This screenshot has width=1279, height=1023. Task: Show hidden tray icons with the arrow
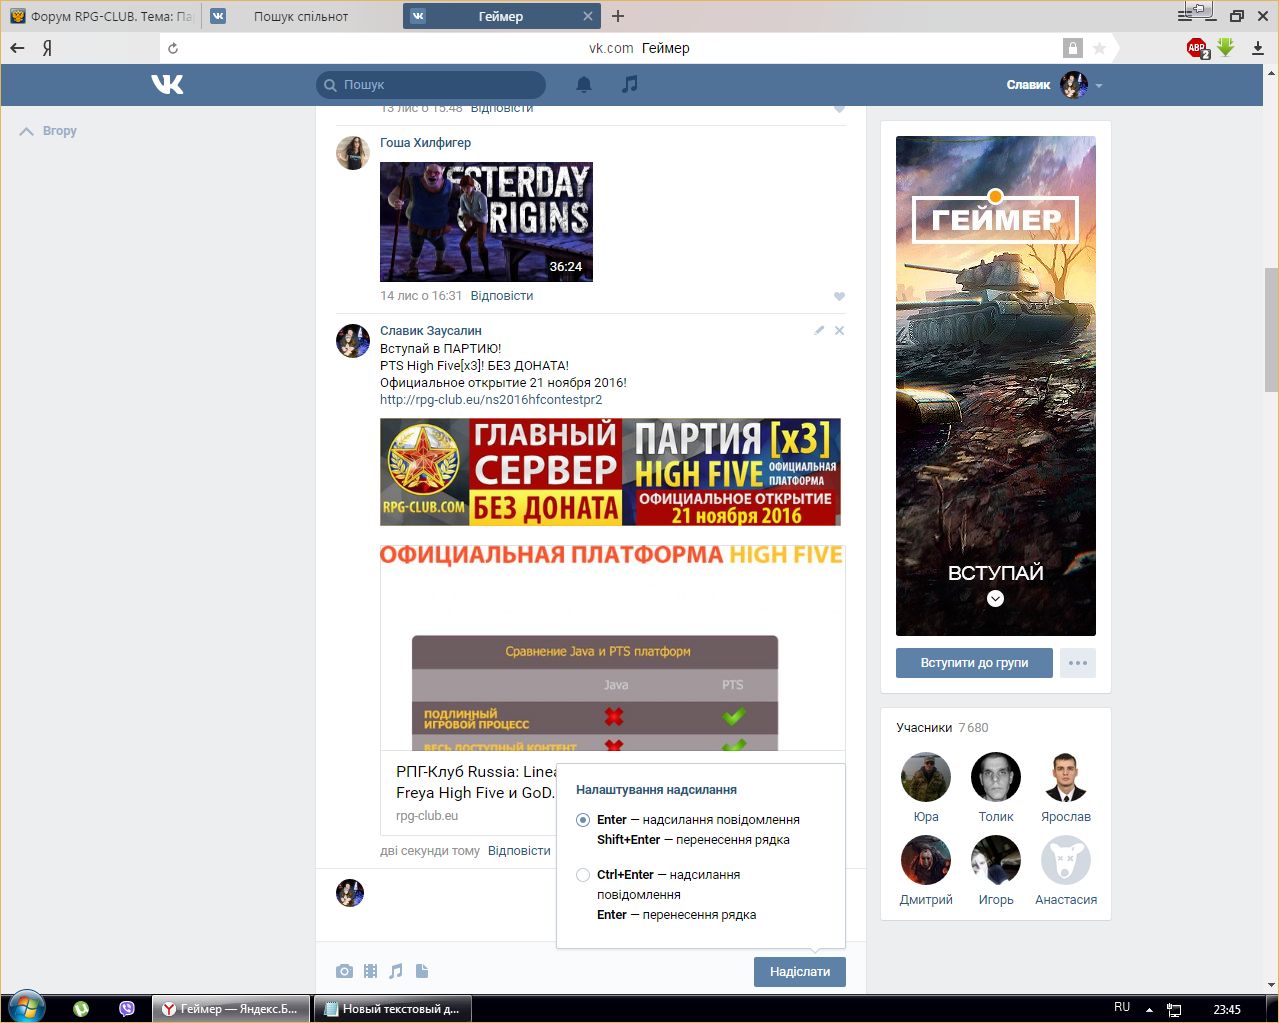coord(1149,1009)
